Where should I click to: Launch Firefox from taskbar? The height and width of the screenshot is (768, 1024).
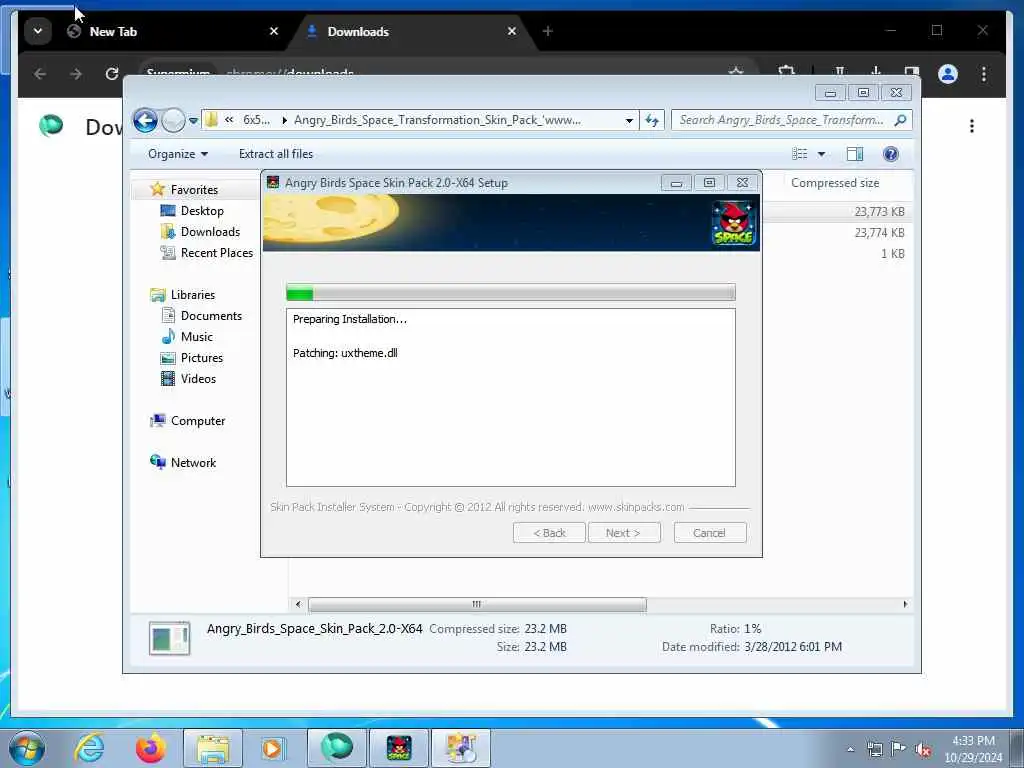pos(151,748)
